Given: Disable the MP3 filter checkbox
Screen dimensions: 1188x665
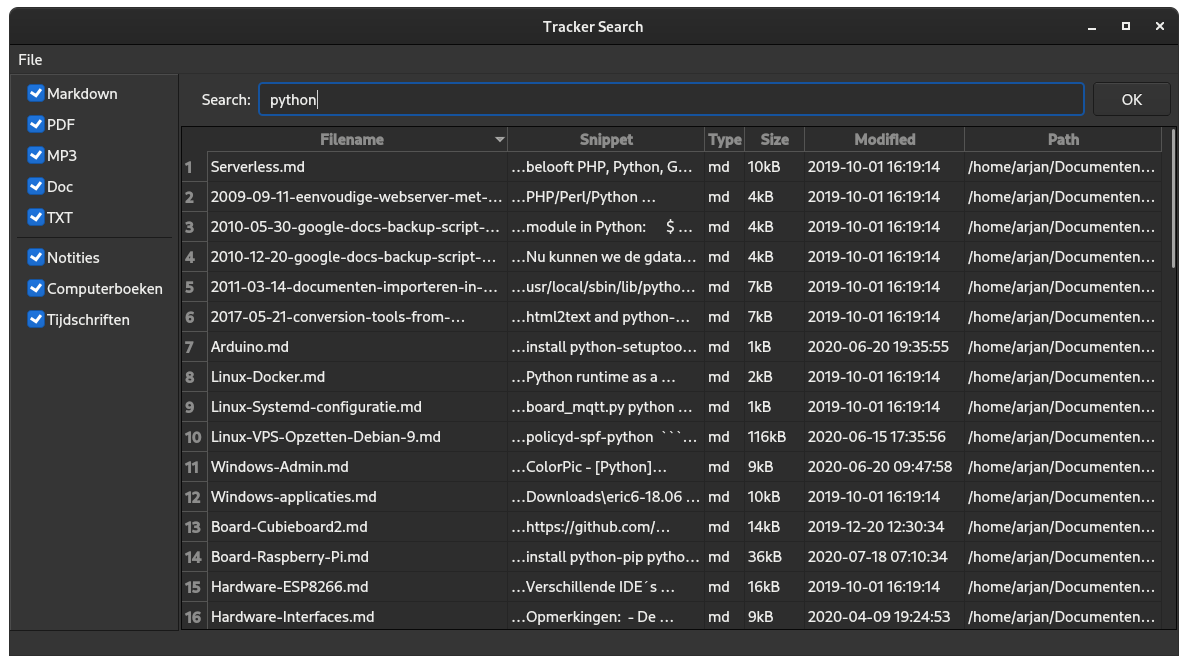Looking at the screenshot, I should click(x=37, y=156).
